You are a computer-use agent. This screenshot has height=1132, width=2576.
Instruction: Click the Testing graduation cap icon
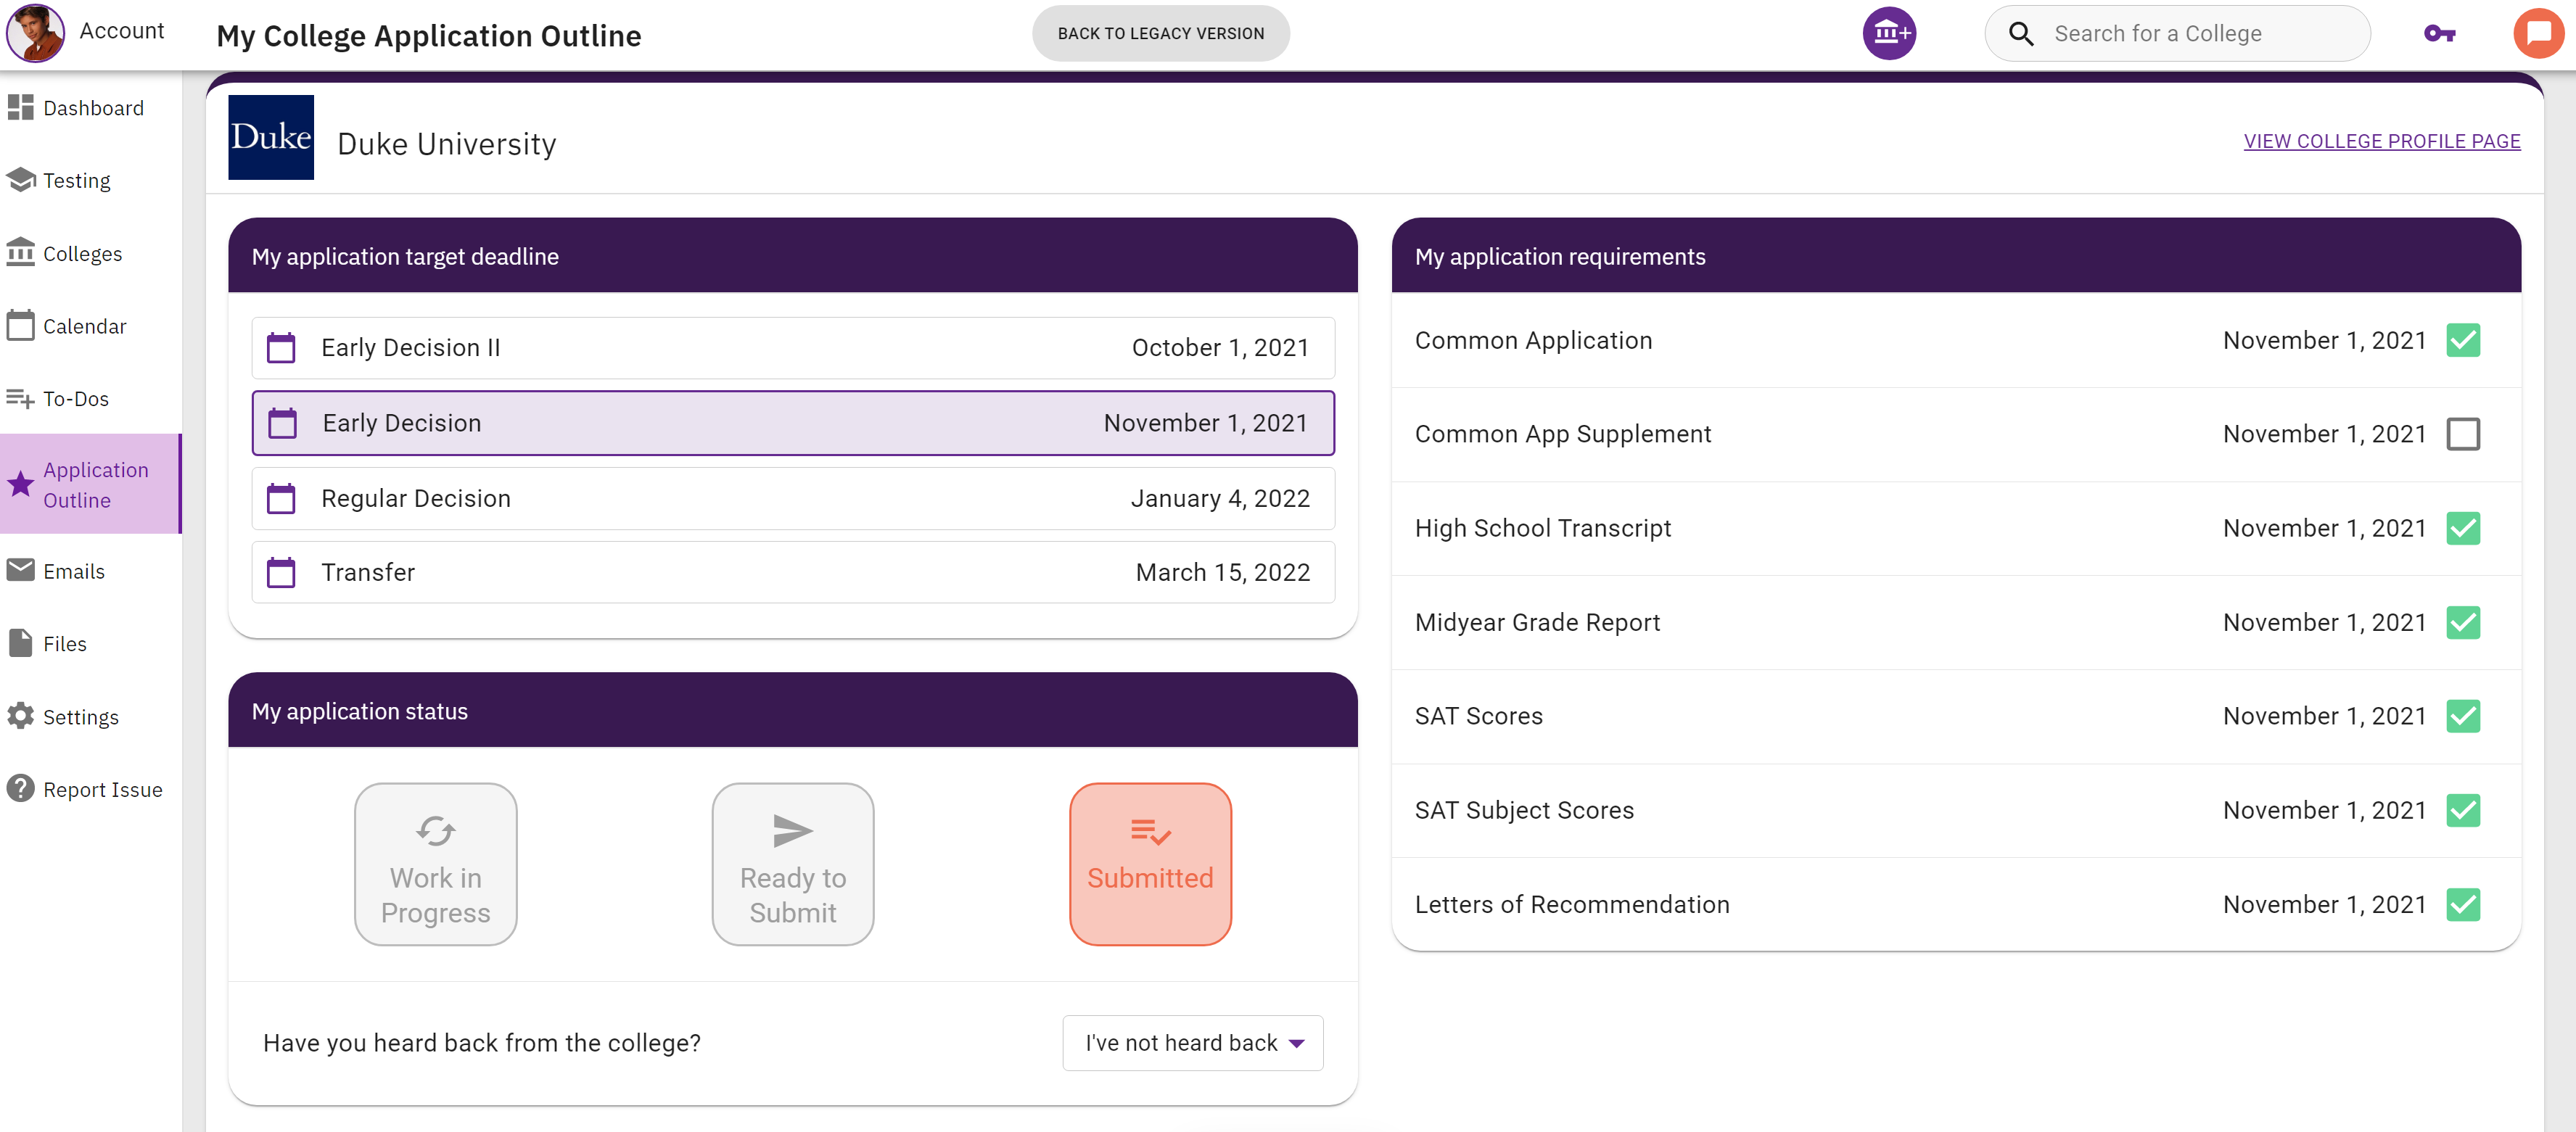click(20, 180)
